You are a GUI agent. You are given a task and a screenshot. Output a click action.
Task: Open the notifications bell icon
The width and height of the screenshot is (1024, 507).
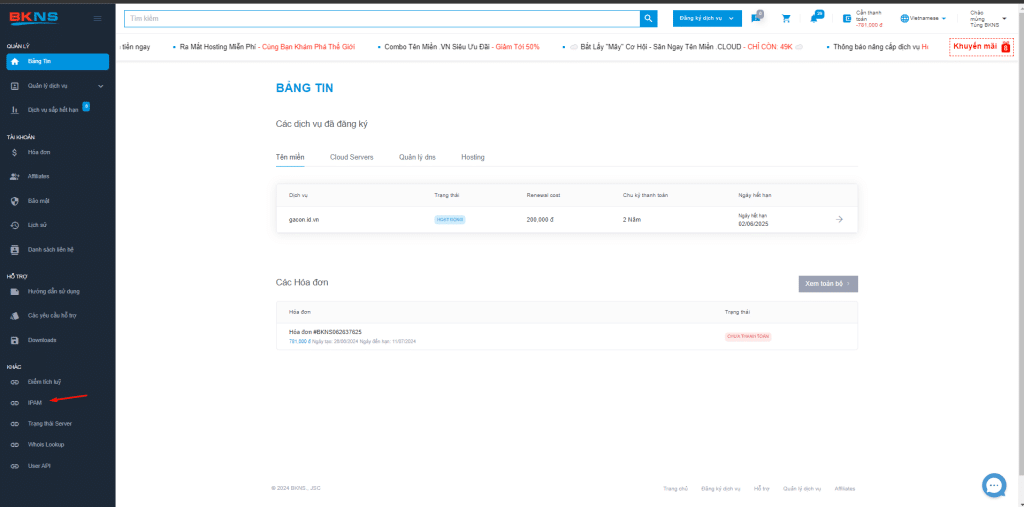[816, 19]
